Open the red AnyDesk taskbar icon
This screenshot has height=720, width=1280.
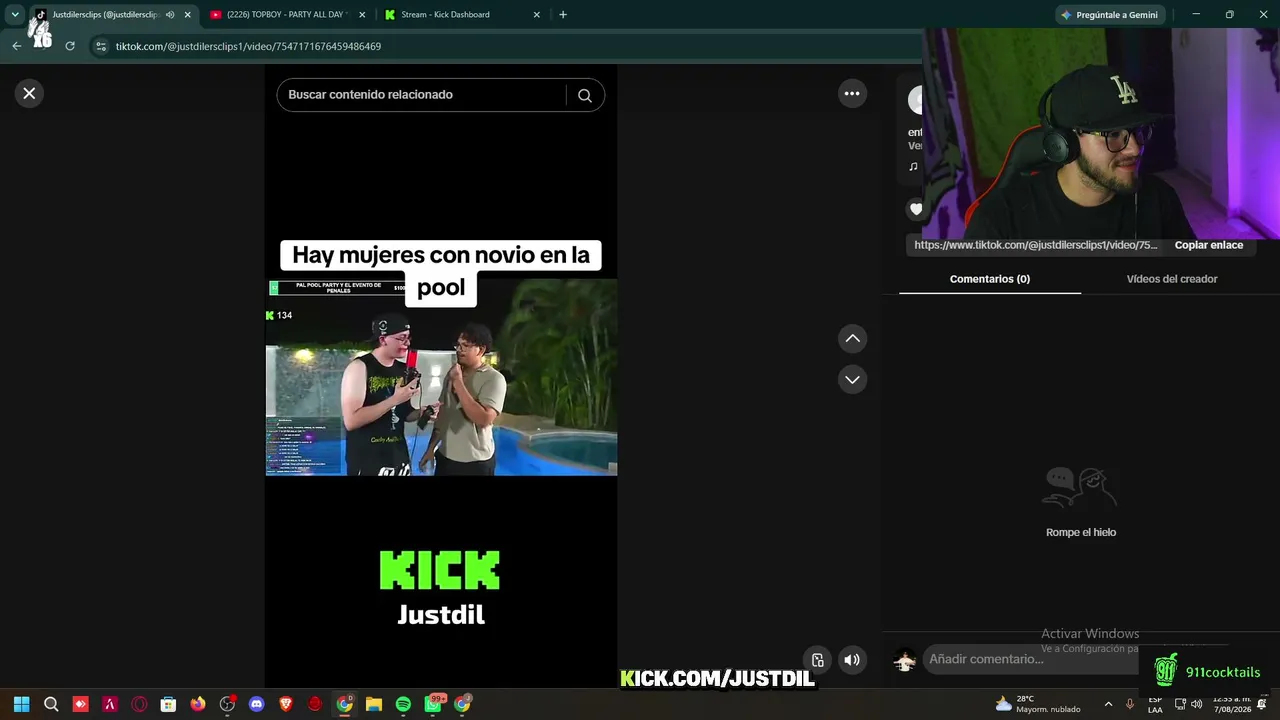(x=81, y=704)
